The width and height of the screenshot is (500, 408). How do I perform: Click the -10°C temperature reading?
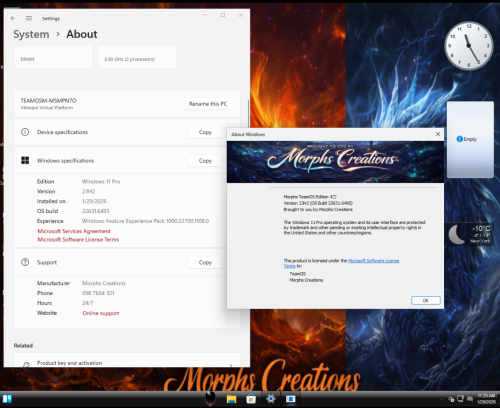point(481,229)
